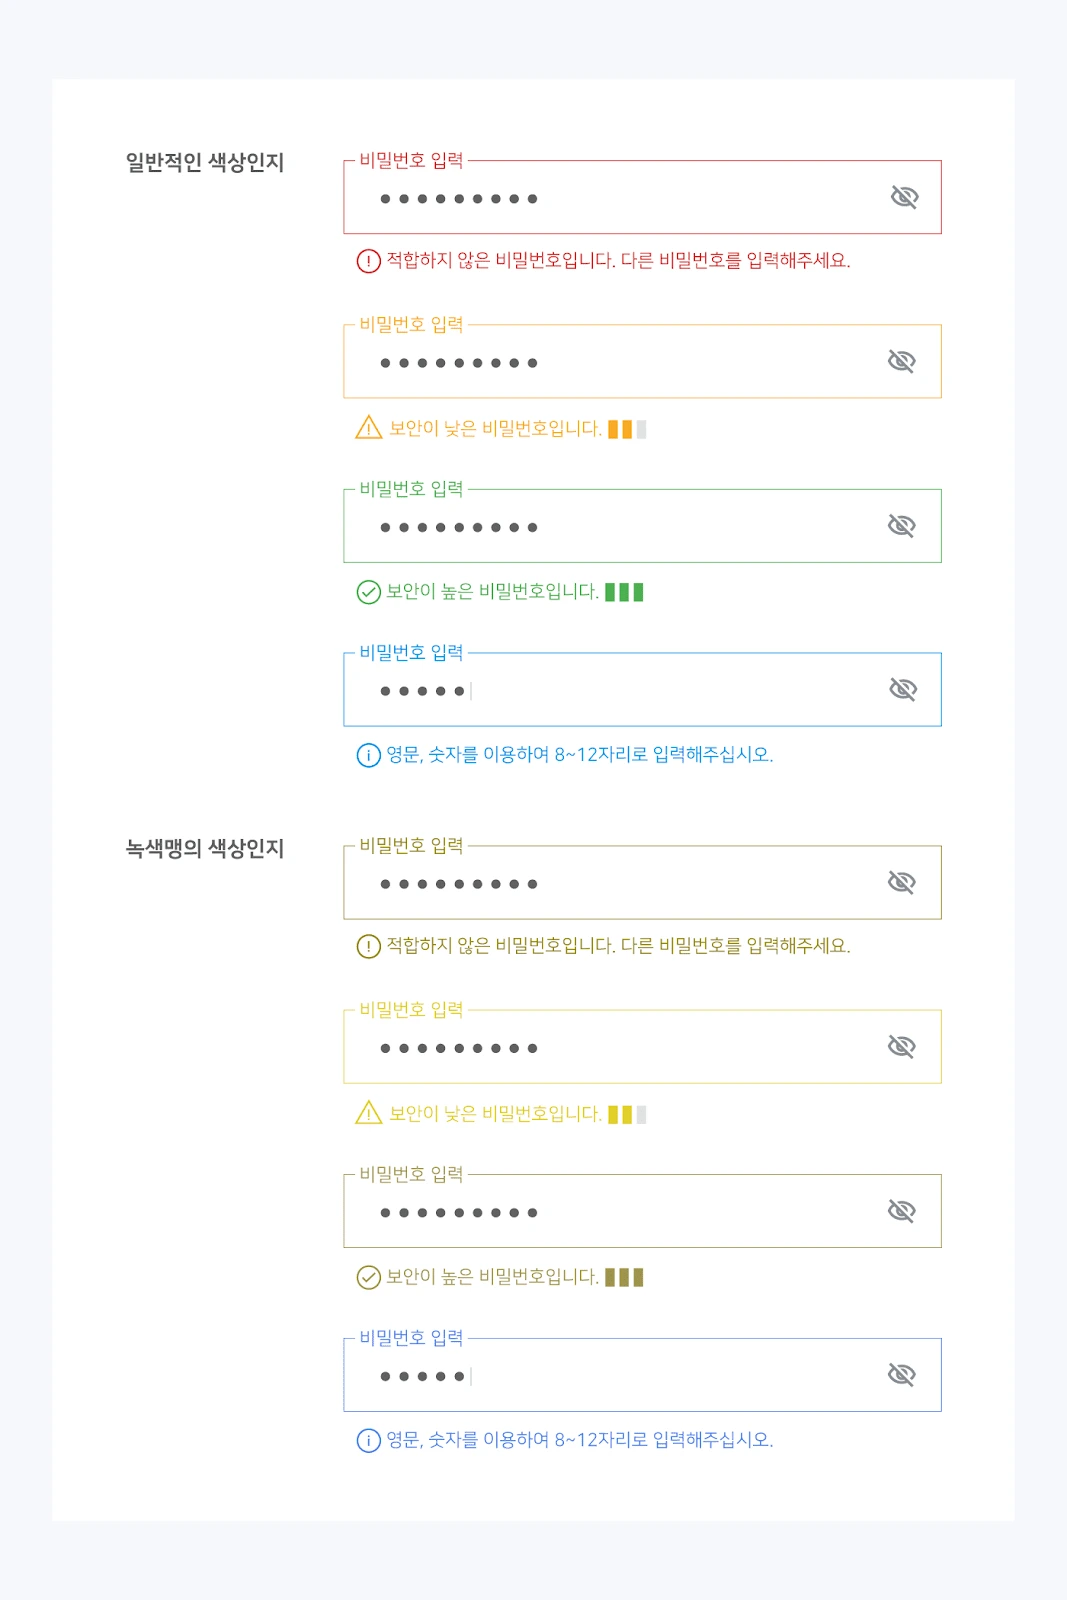
Task: Toggle password visibility in red error field
Action: (904, 197)
